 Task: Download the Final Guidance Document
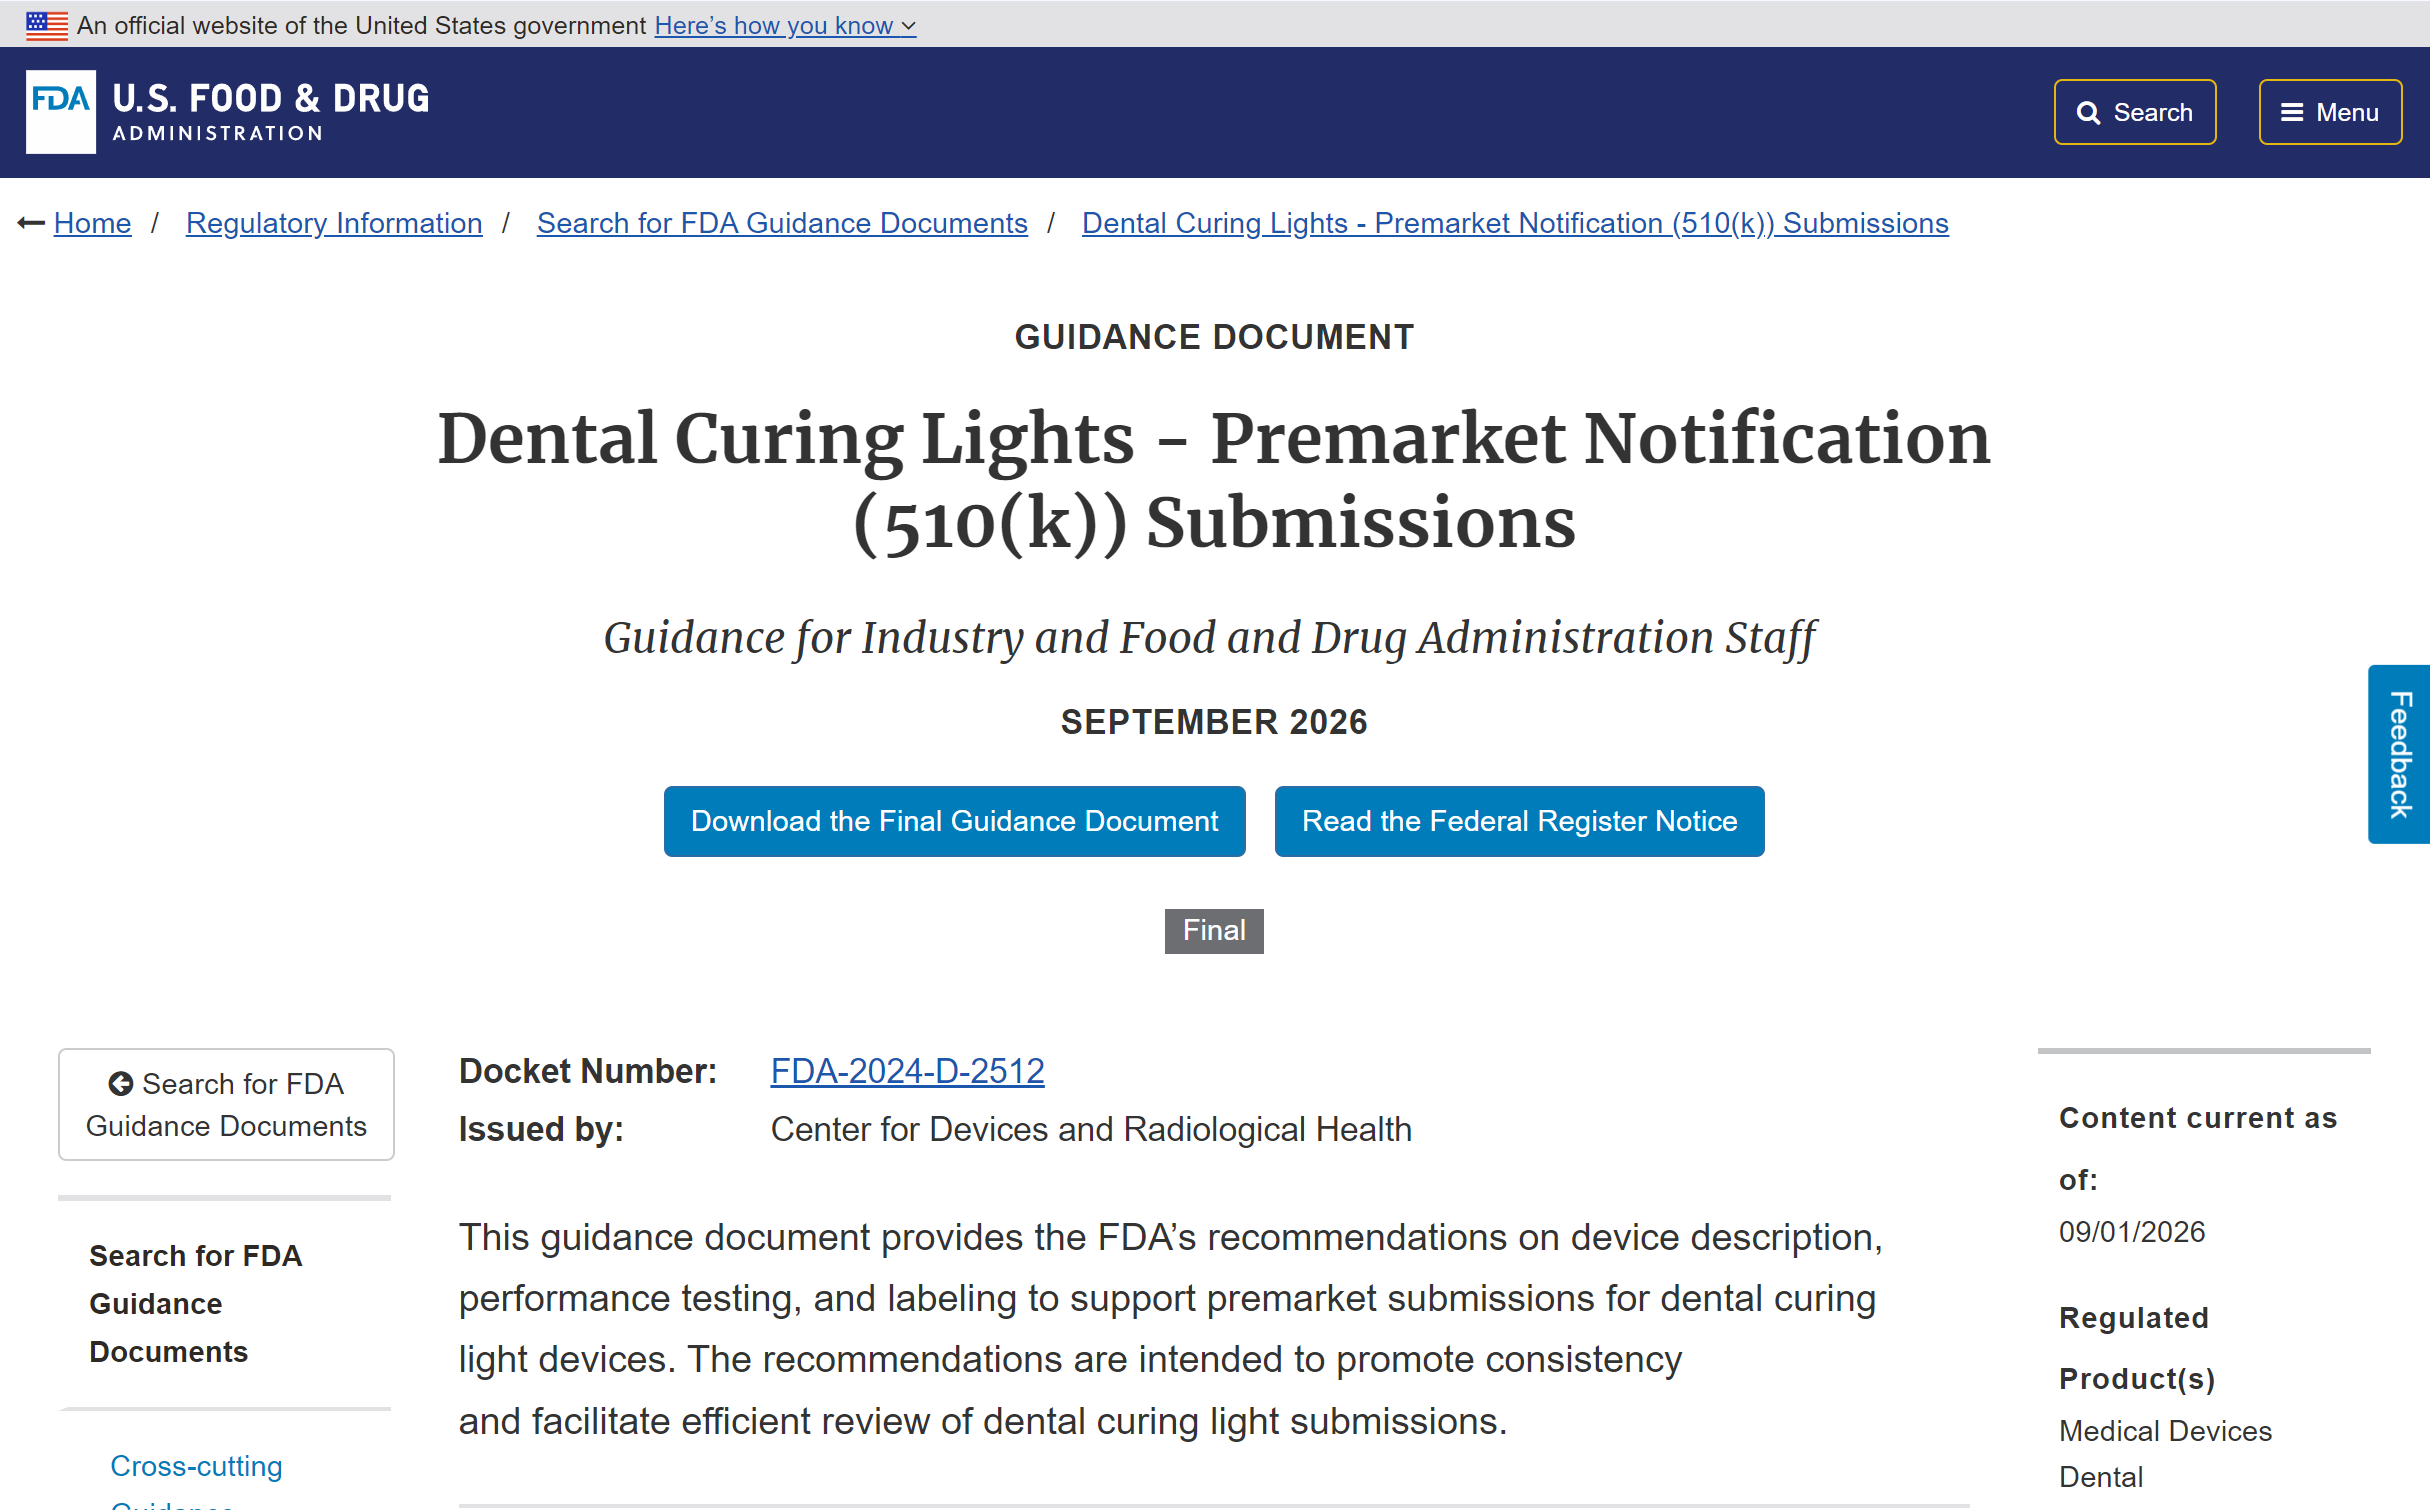955,821
